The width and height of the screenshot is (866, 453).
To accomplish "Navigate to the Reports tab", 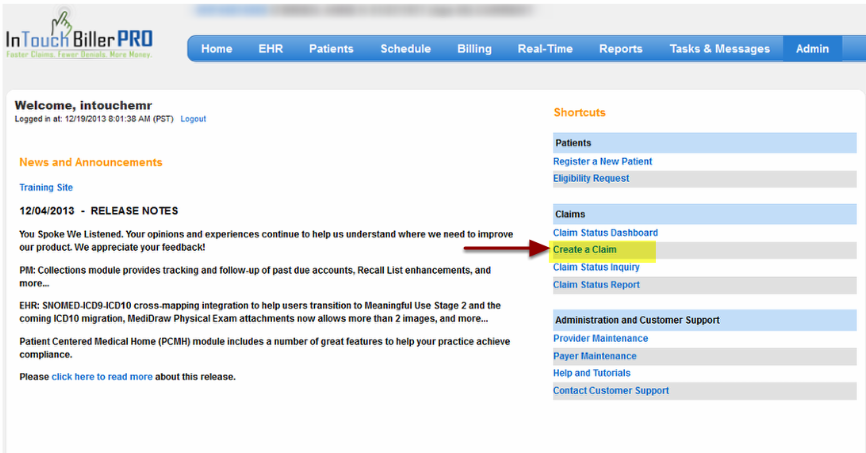I will point(620,49).
